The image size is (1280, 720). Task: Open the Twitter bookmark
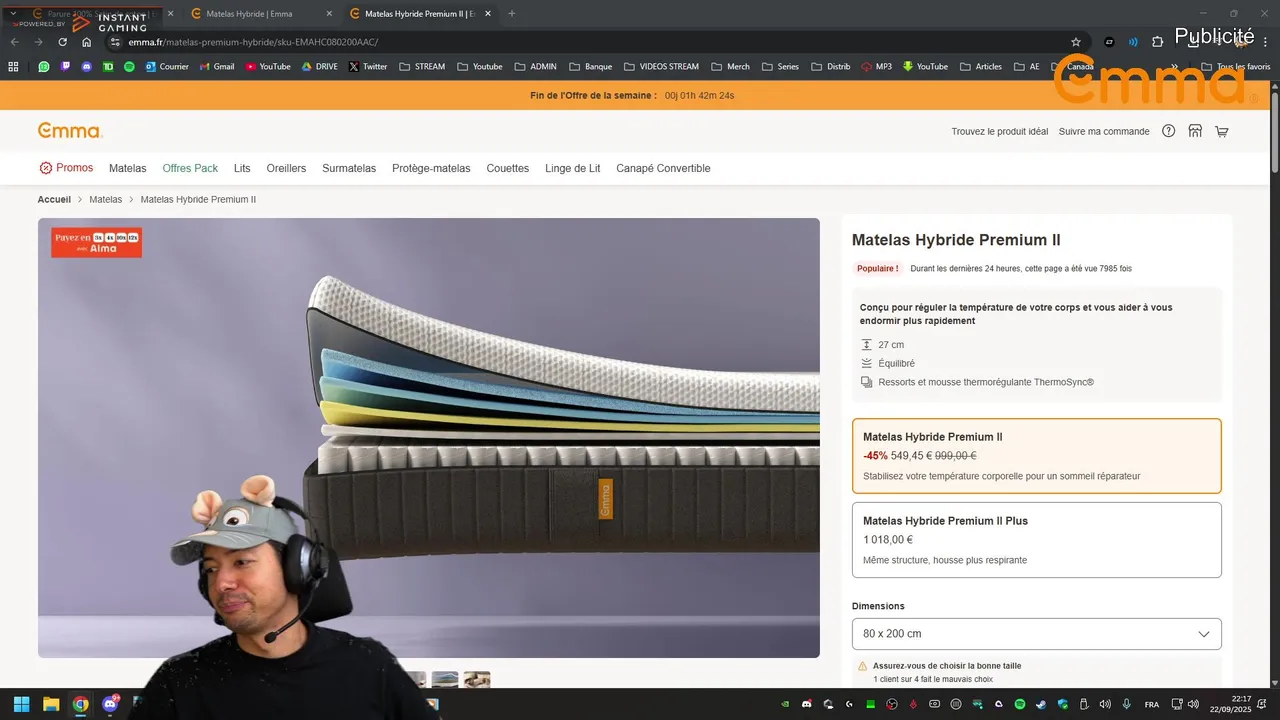(x=368, y=67)
